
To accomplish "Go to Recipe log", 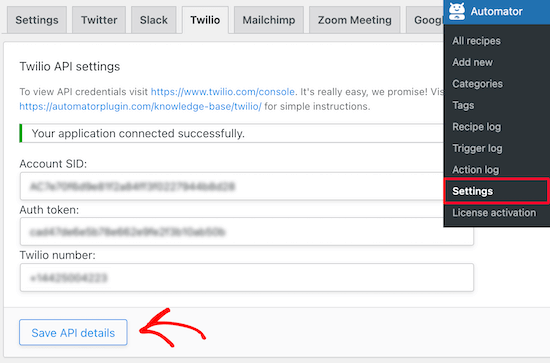I will [x=476, y=127].
